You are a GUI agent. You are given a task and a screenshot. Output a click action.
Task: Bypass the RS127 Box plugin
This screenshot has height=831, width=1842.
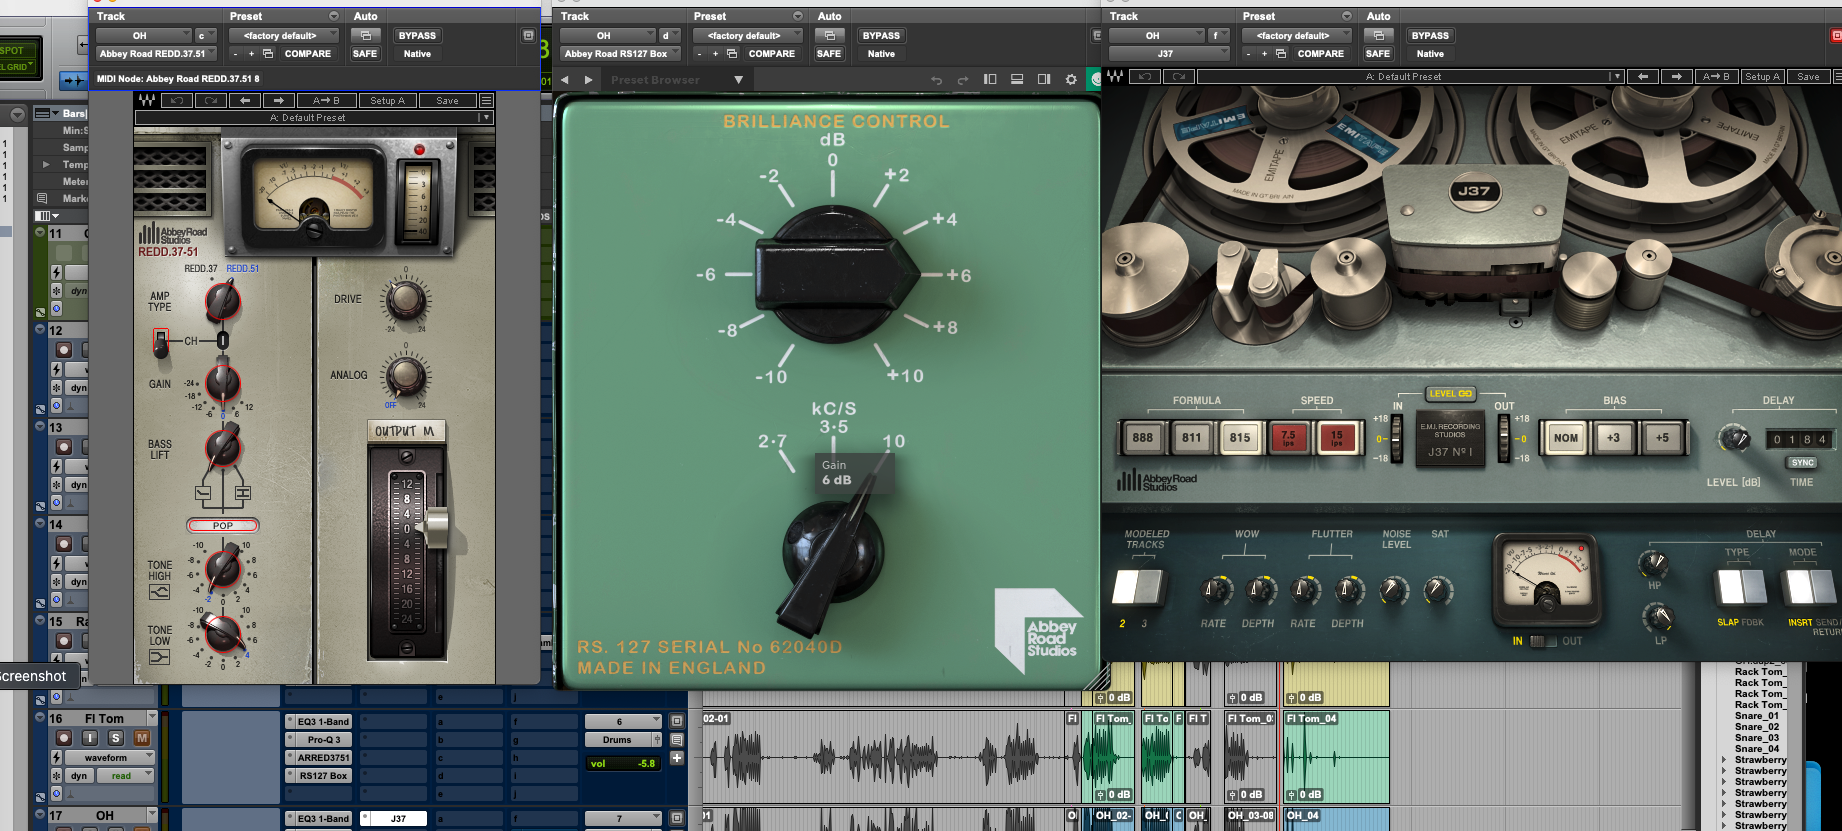pos(881,35)
